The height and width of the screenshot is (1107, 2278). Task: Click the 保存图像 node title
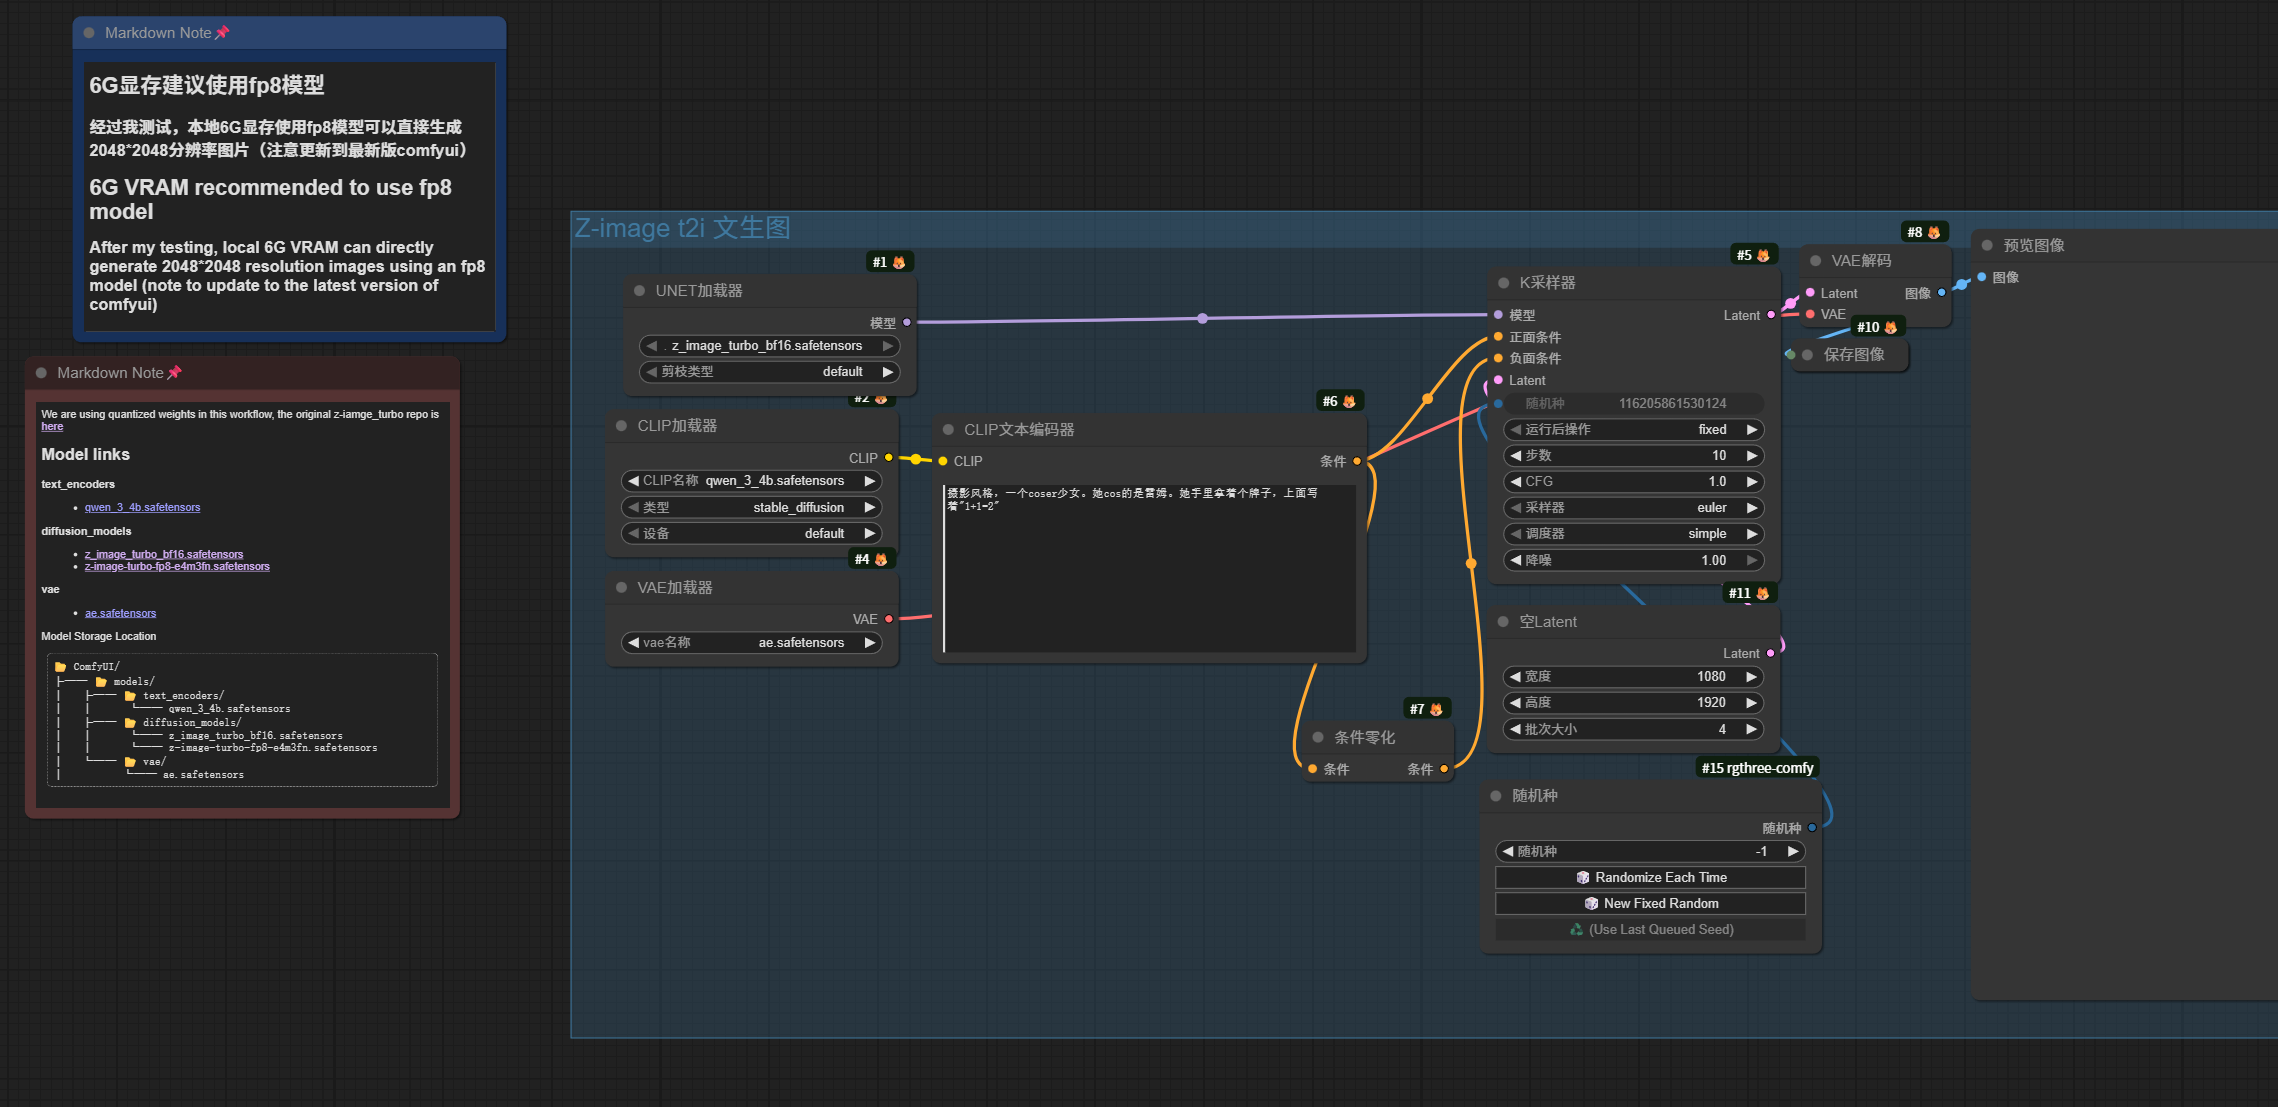point(1853,355)
